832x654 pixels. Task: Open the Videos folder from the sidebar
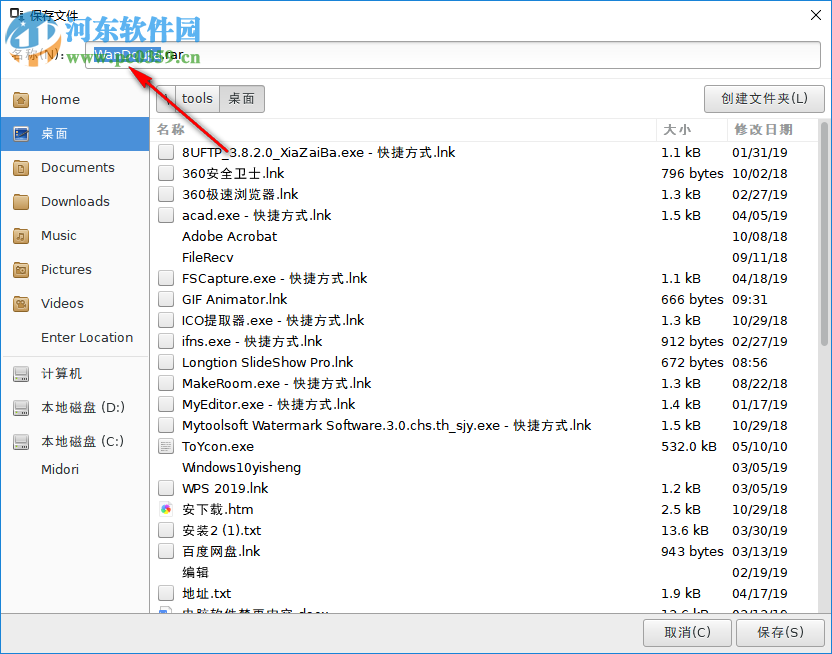pyautogui.click(x=60, y=303)
